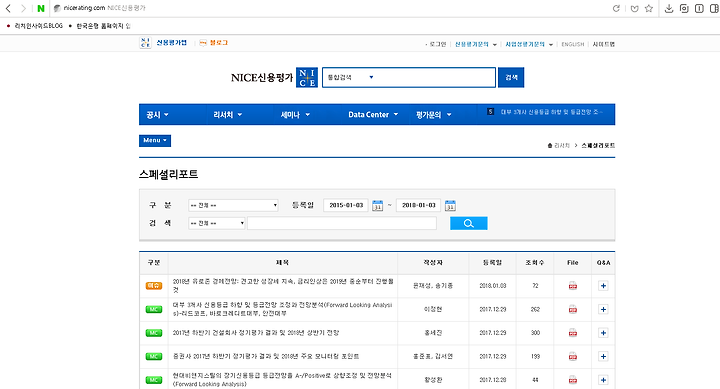Open the 증권사 2017년 하반기 정기평가 report title
This screenshot has height=389, width=720.
(266, 356)
